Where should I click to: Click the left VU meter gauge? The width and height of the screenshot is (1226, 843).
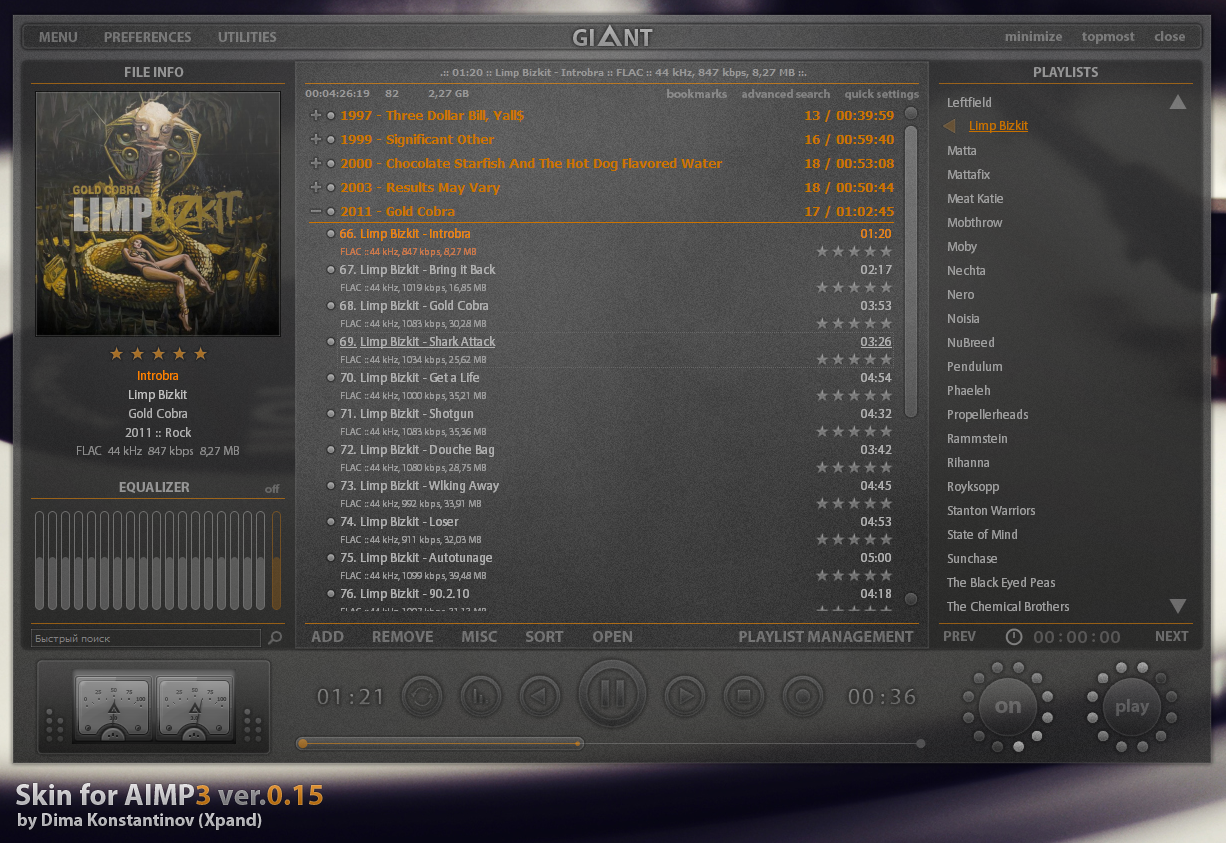(113, 708)
